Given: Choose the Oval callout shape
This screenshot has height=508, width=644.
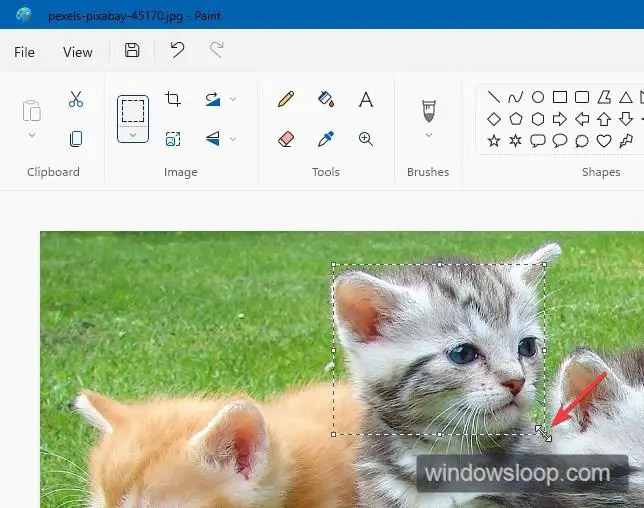Looking at the screenshot, I should (560, 141).
